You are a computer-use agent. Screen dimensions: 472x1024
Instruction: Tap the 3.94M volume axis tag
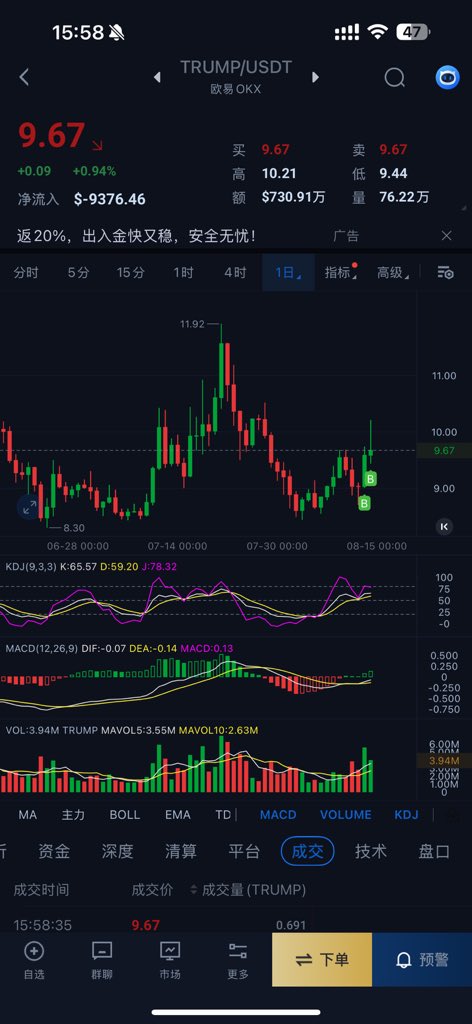(x=444, y=761)
